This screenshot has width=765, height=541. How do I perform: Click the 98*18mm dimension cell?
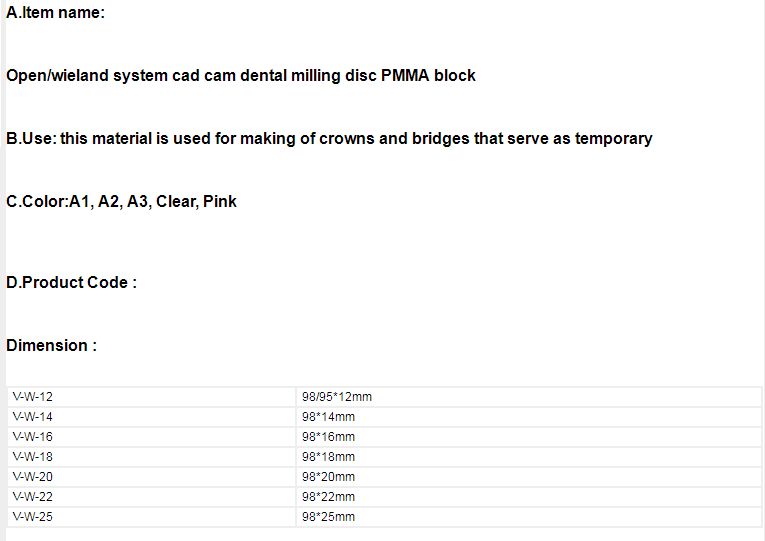[x=529, y=457]
